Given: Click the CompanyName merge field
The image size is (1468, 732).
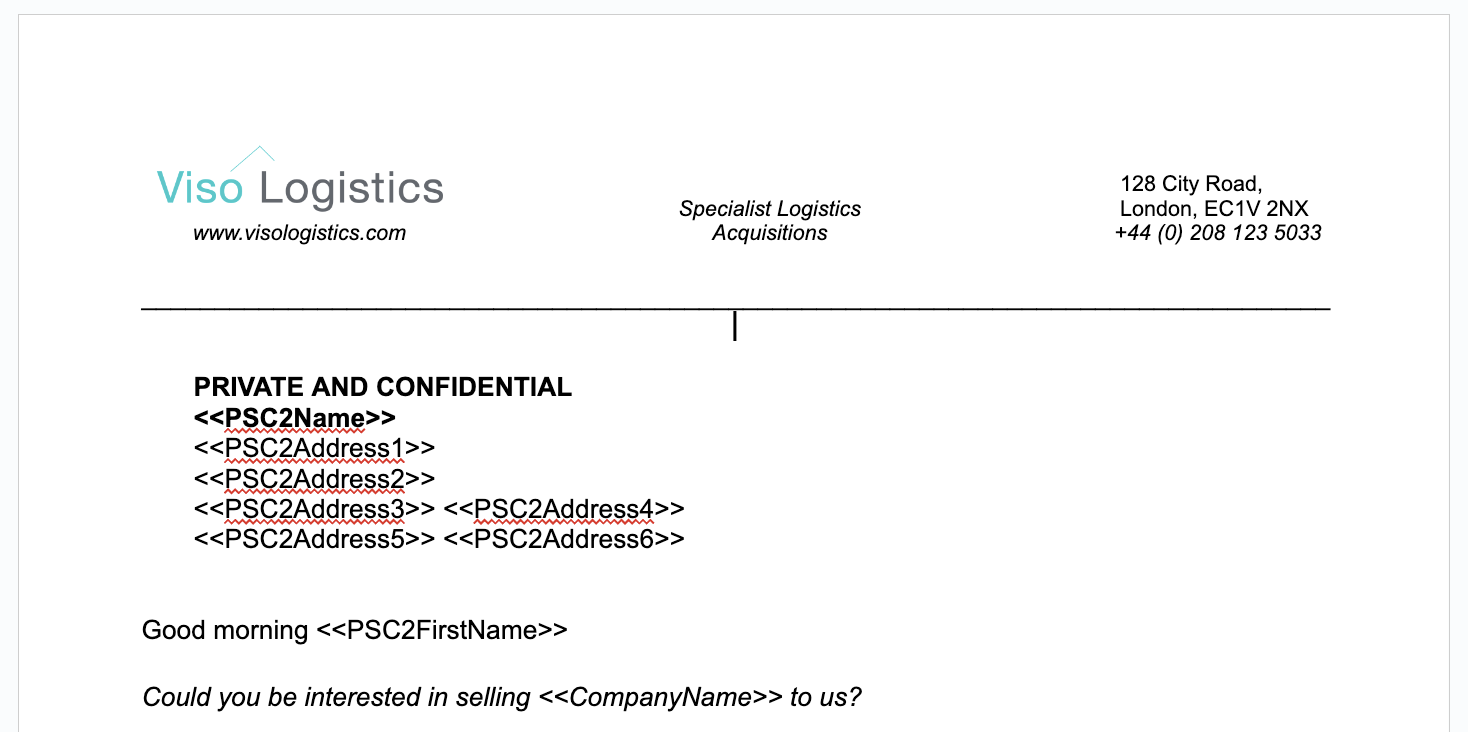Looking at the screenshot, I should point(661,697).
